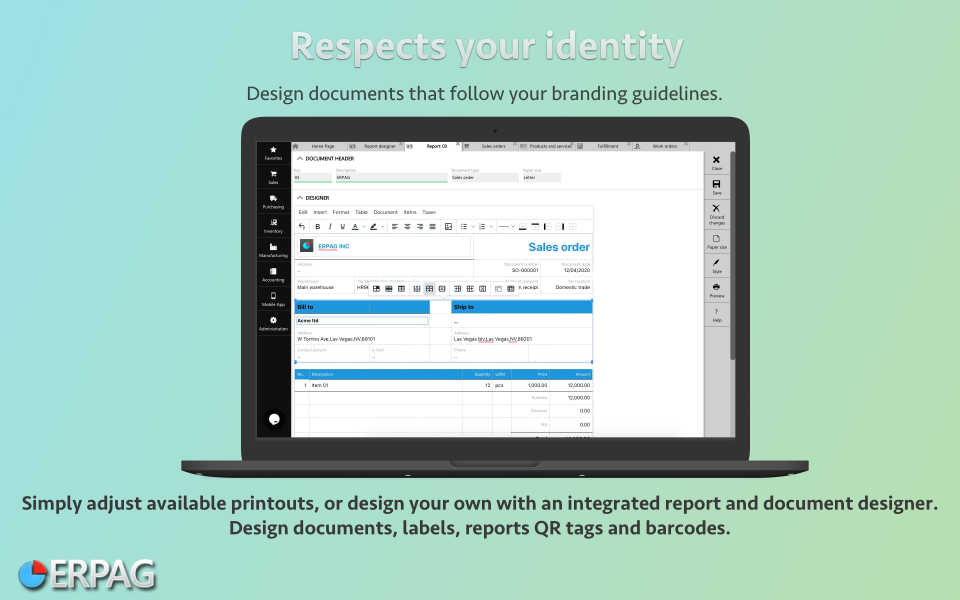Screen dimensions: 960x600
Task: Toggle italic formatting
Action: (x=330, y=227)
